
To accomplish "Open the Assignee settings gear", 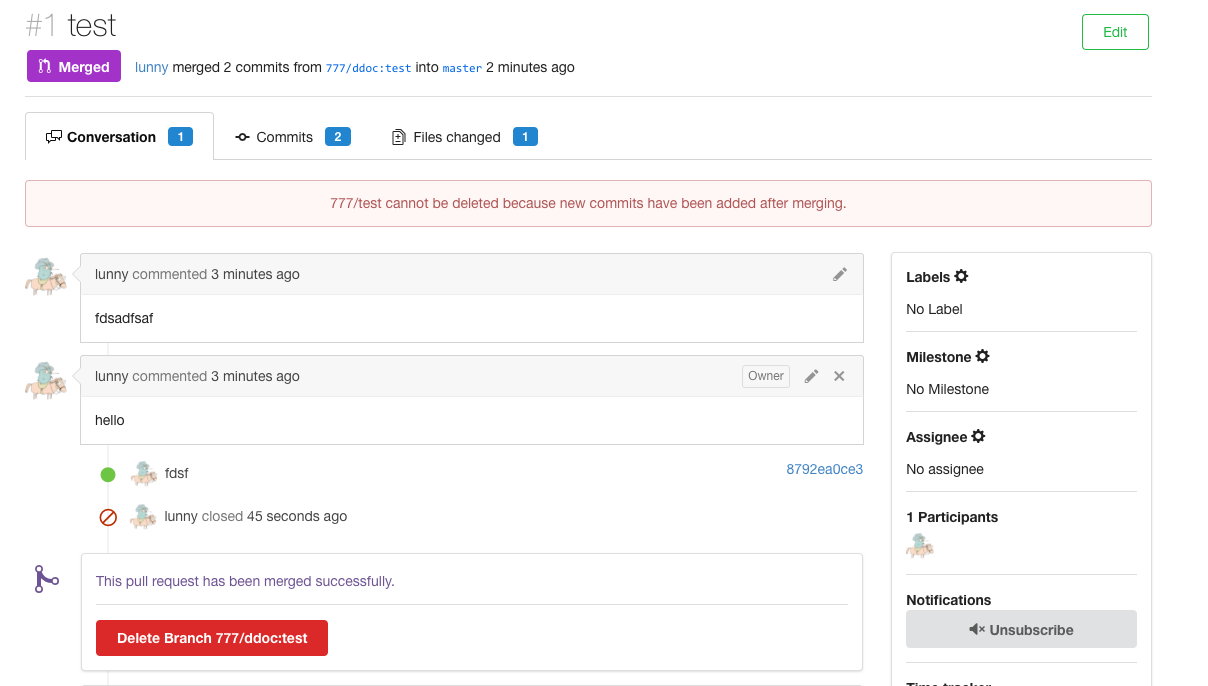I will [x=978, y=436].
